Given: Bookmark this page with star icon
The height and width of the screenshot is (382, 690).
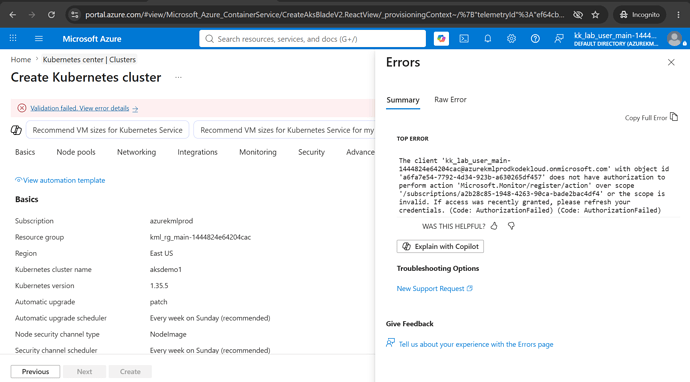Looking at the screenshot, I should click(x=595, y=15).
